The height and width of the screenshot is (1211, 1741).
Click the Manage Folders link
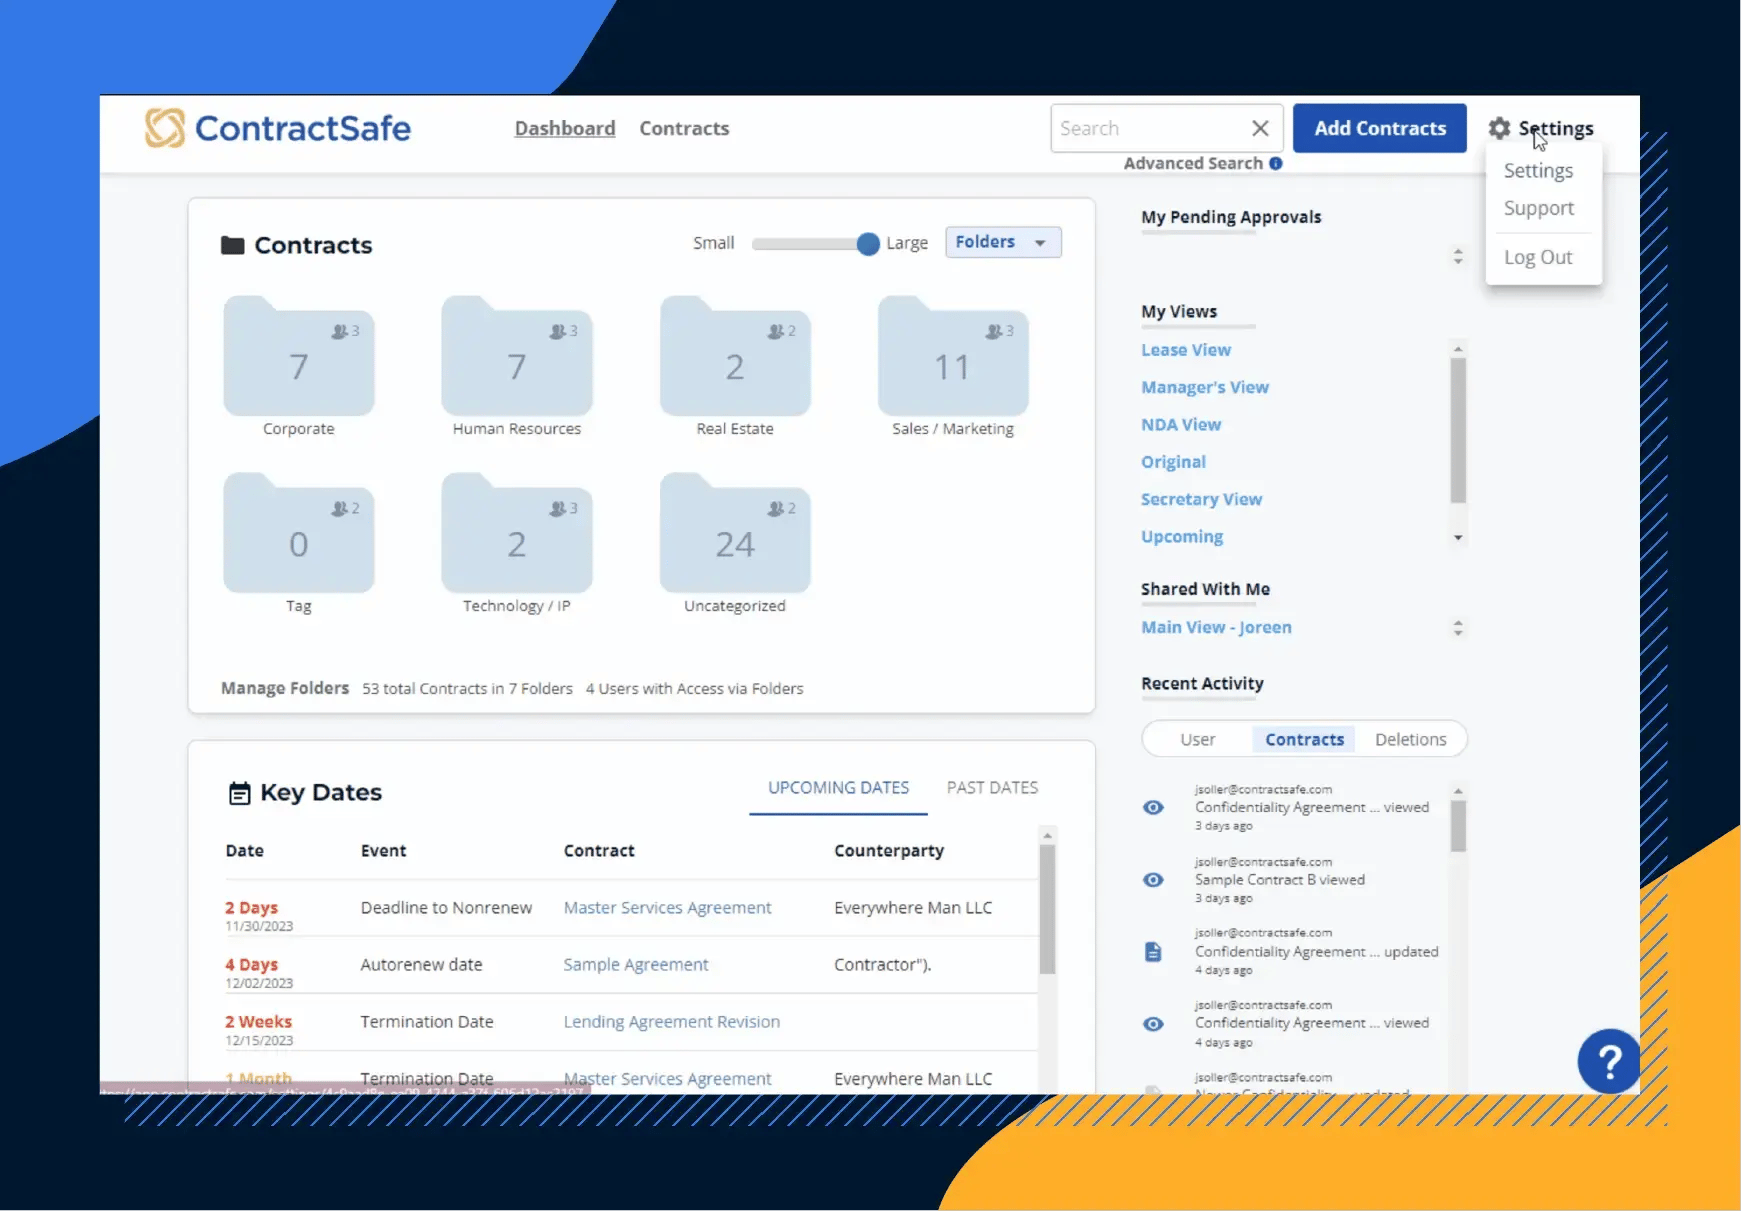click(285, 688)
